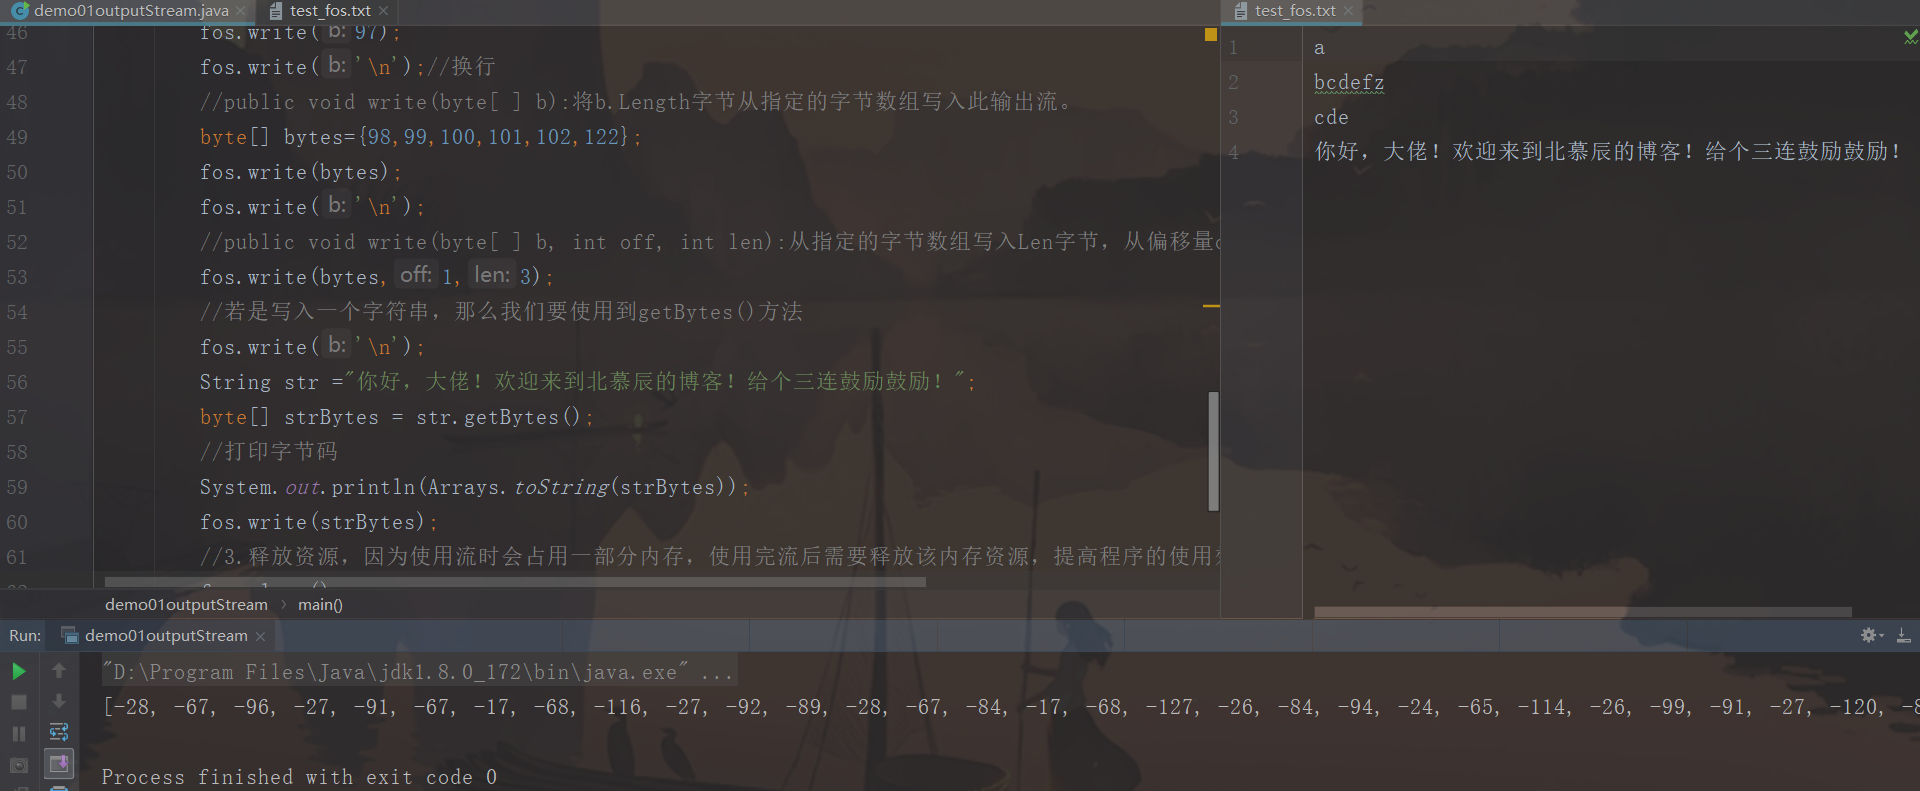Hide the Run tool window
The width and height of the screenshot is (1920, 791).
click(x=1904, y=635)
